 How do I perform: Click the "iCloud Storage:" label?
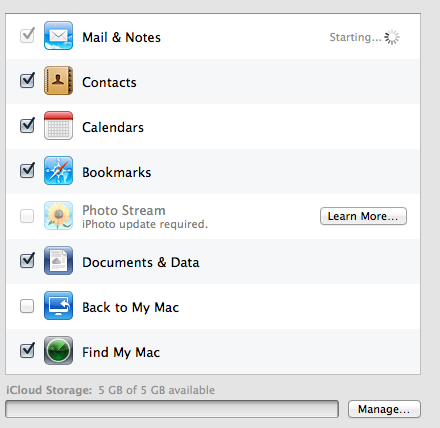(x=49, y=390)
